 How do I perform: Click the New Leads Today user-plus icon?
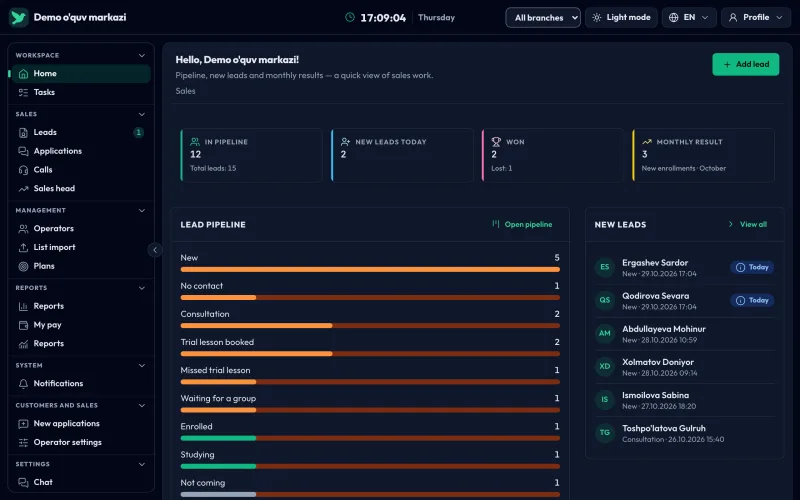tap(345, 142)
